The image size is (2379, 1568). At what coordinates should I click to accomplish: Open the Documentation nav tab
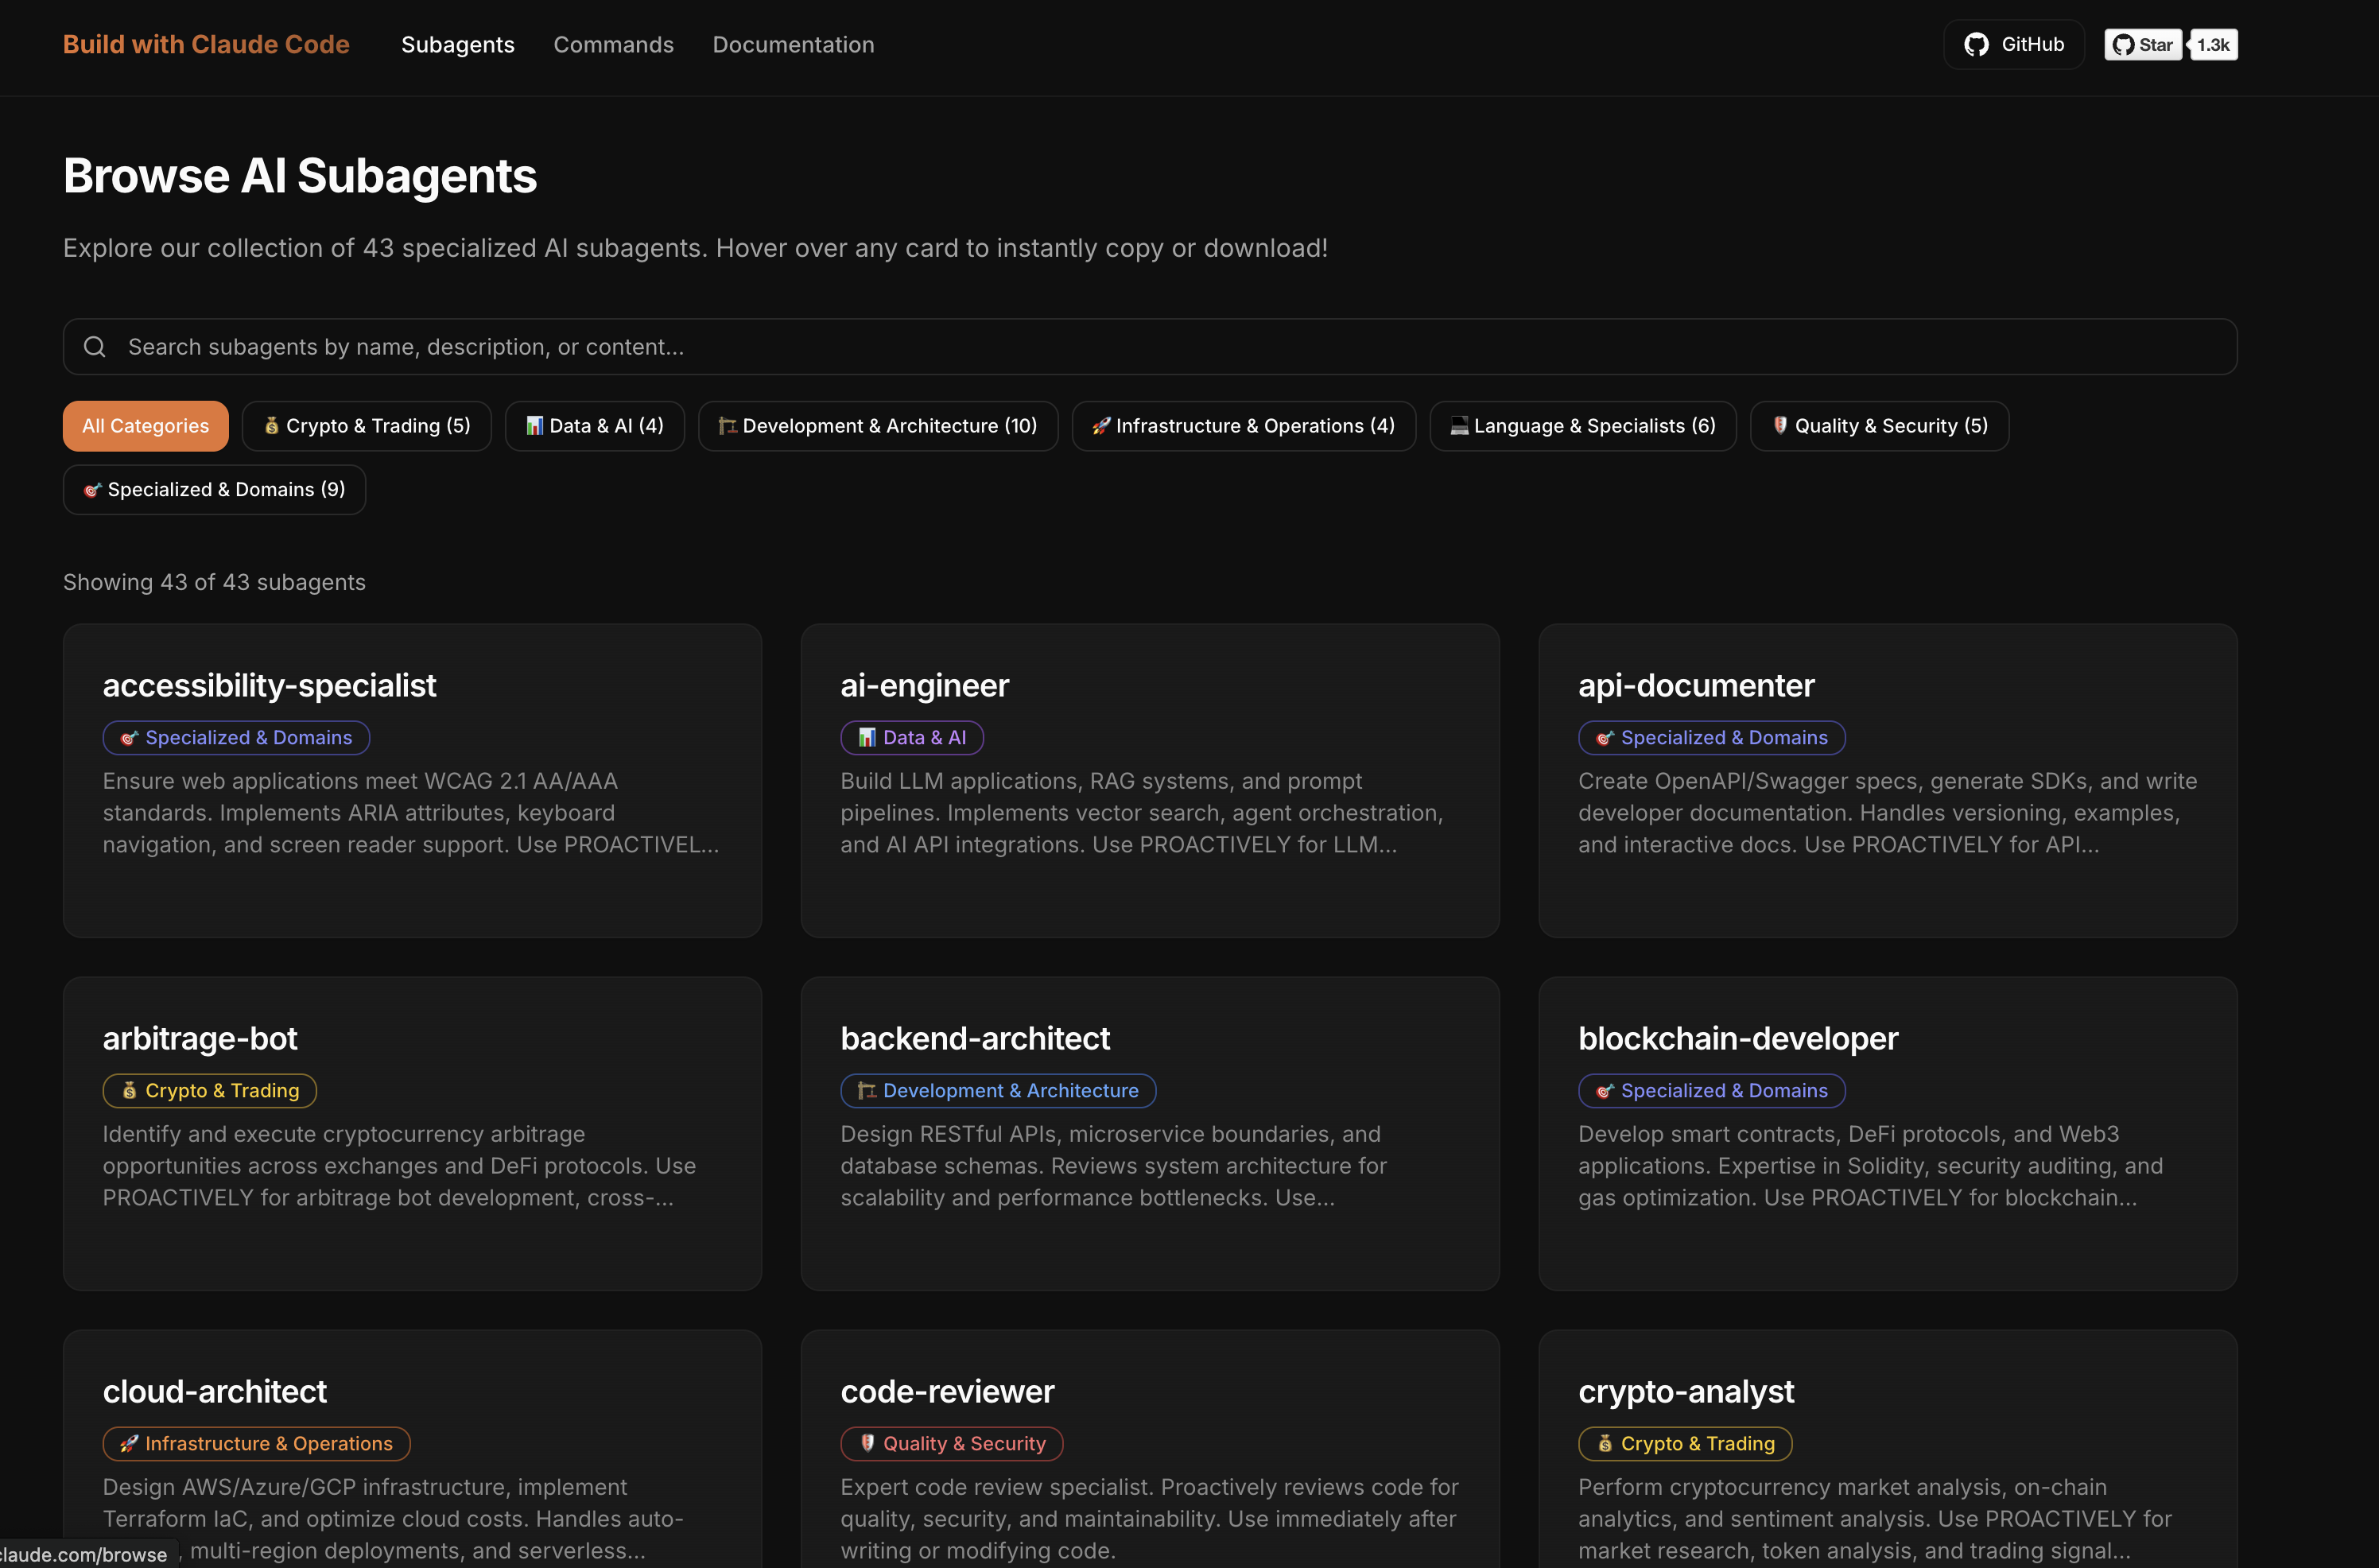point(793,45)
